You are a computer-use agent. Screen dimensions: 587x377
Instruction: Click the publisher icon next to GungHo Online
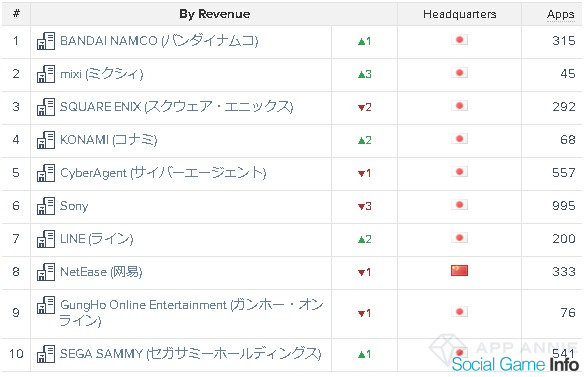pos(46,305)
